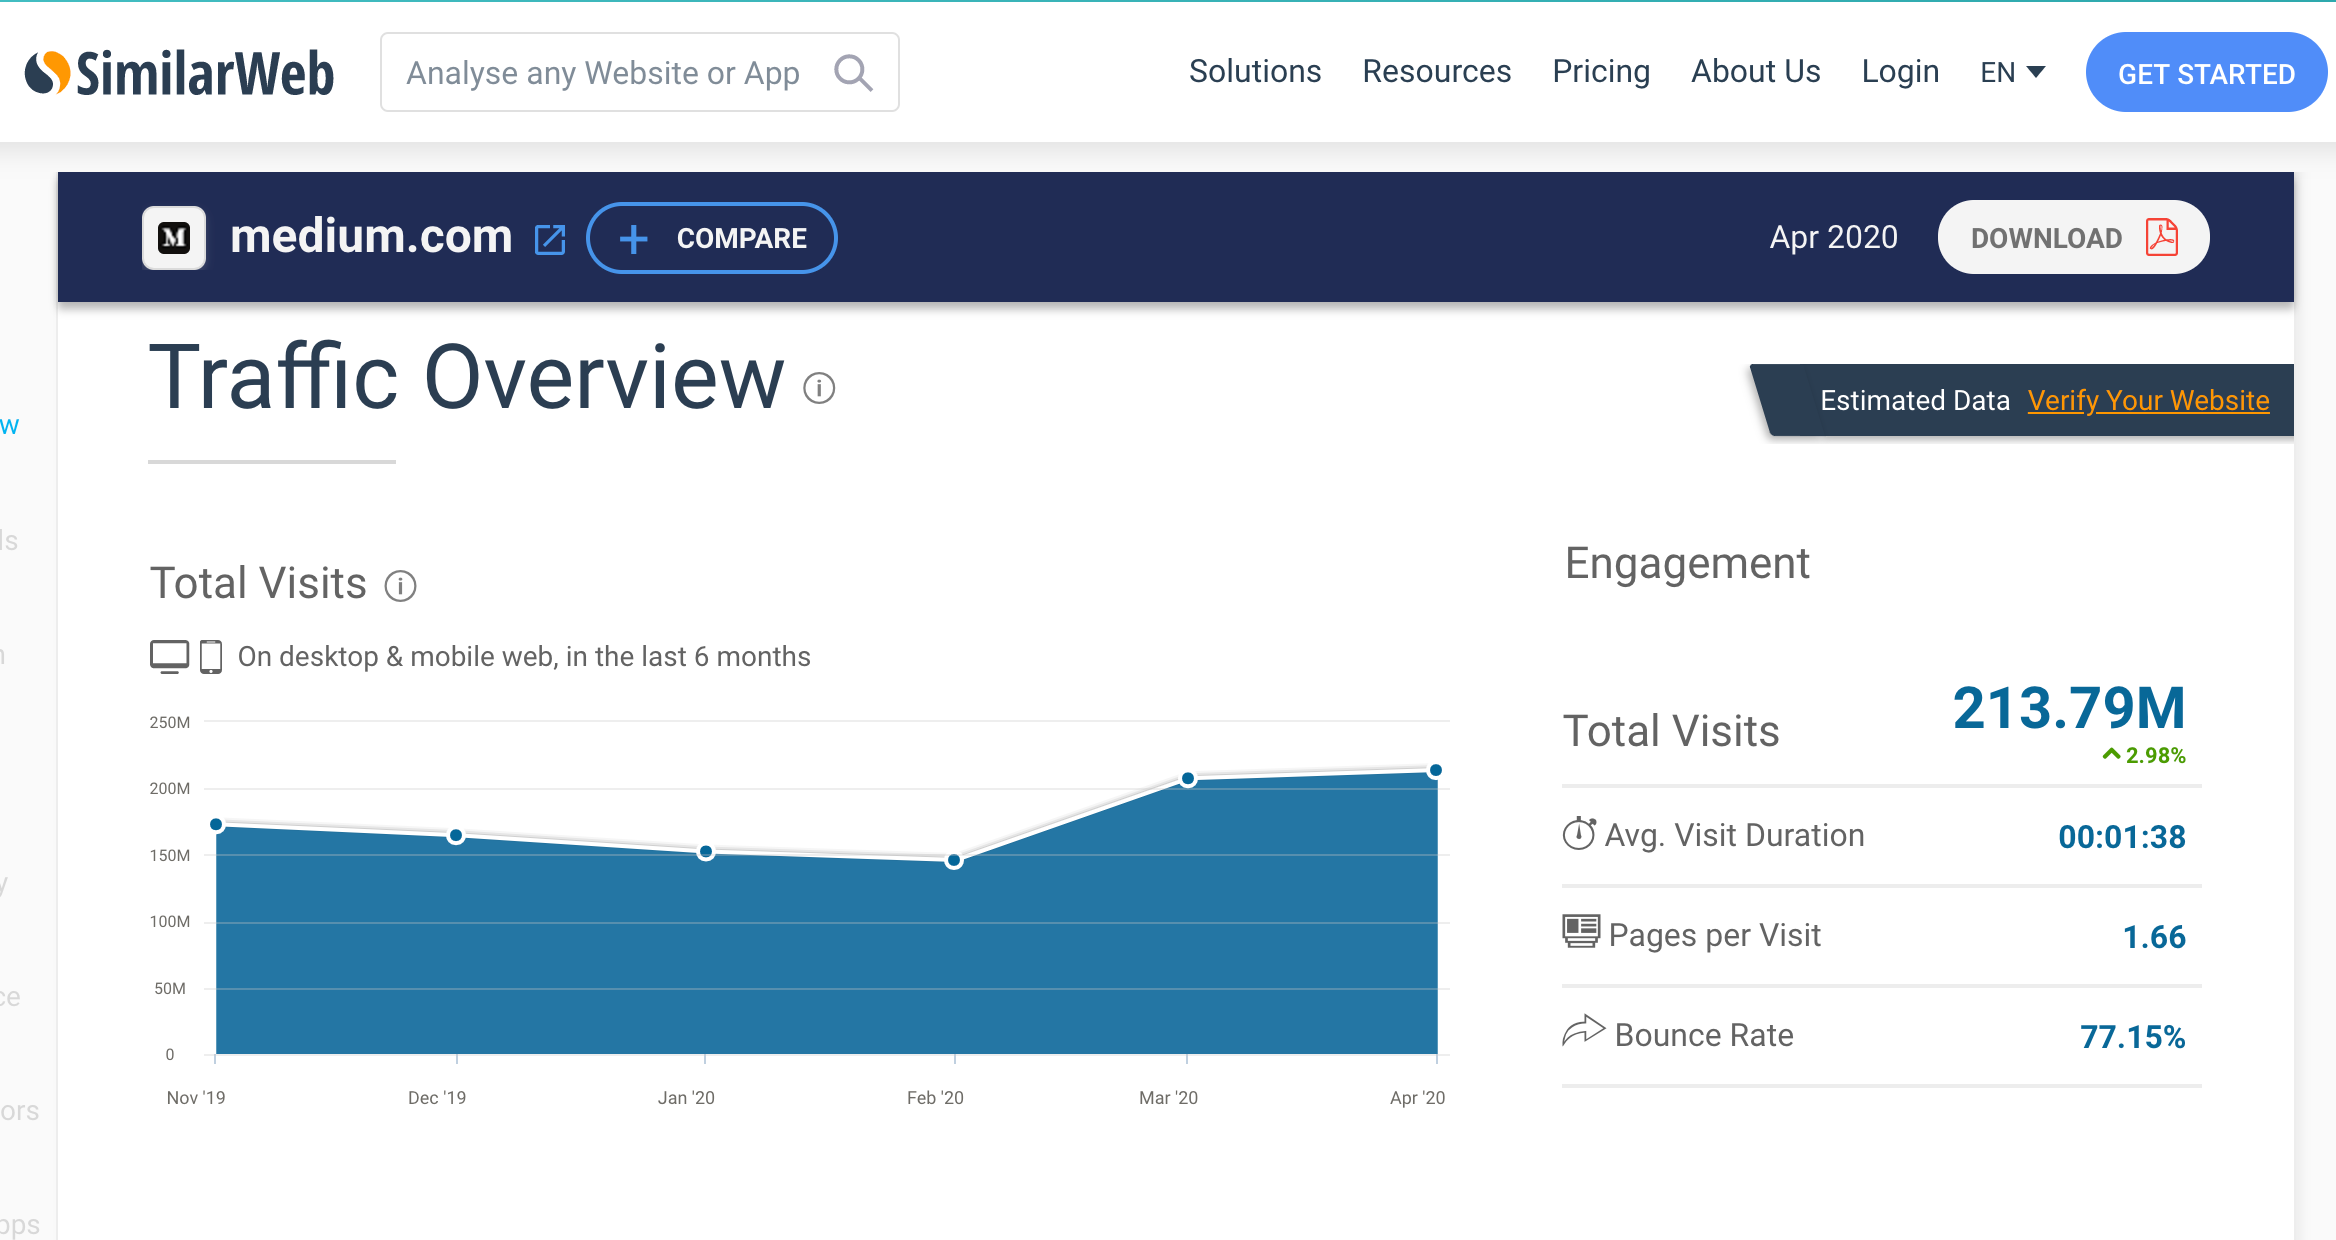The image size is (2336, 1240).
Task: Click the 213.79M total visits value
Action: (x=2069, y=708)
